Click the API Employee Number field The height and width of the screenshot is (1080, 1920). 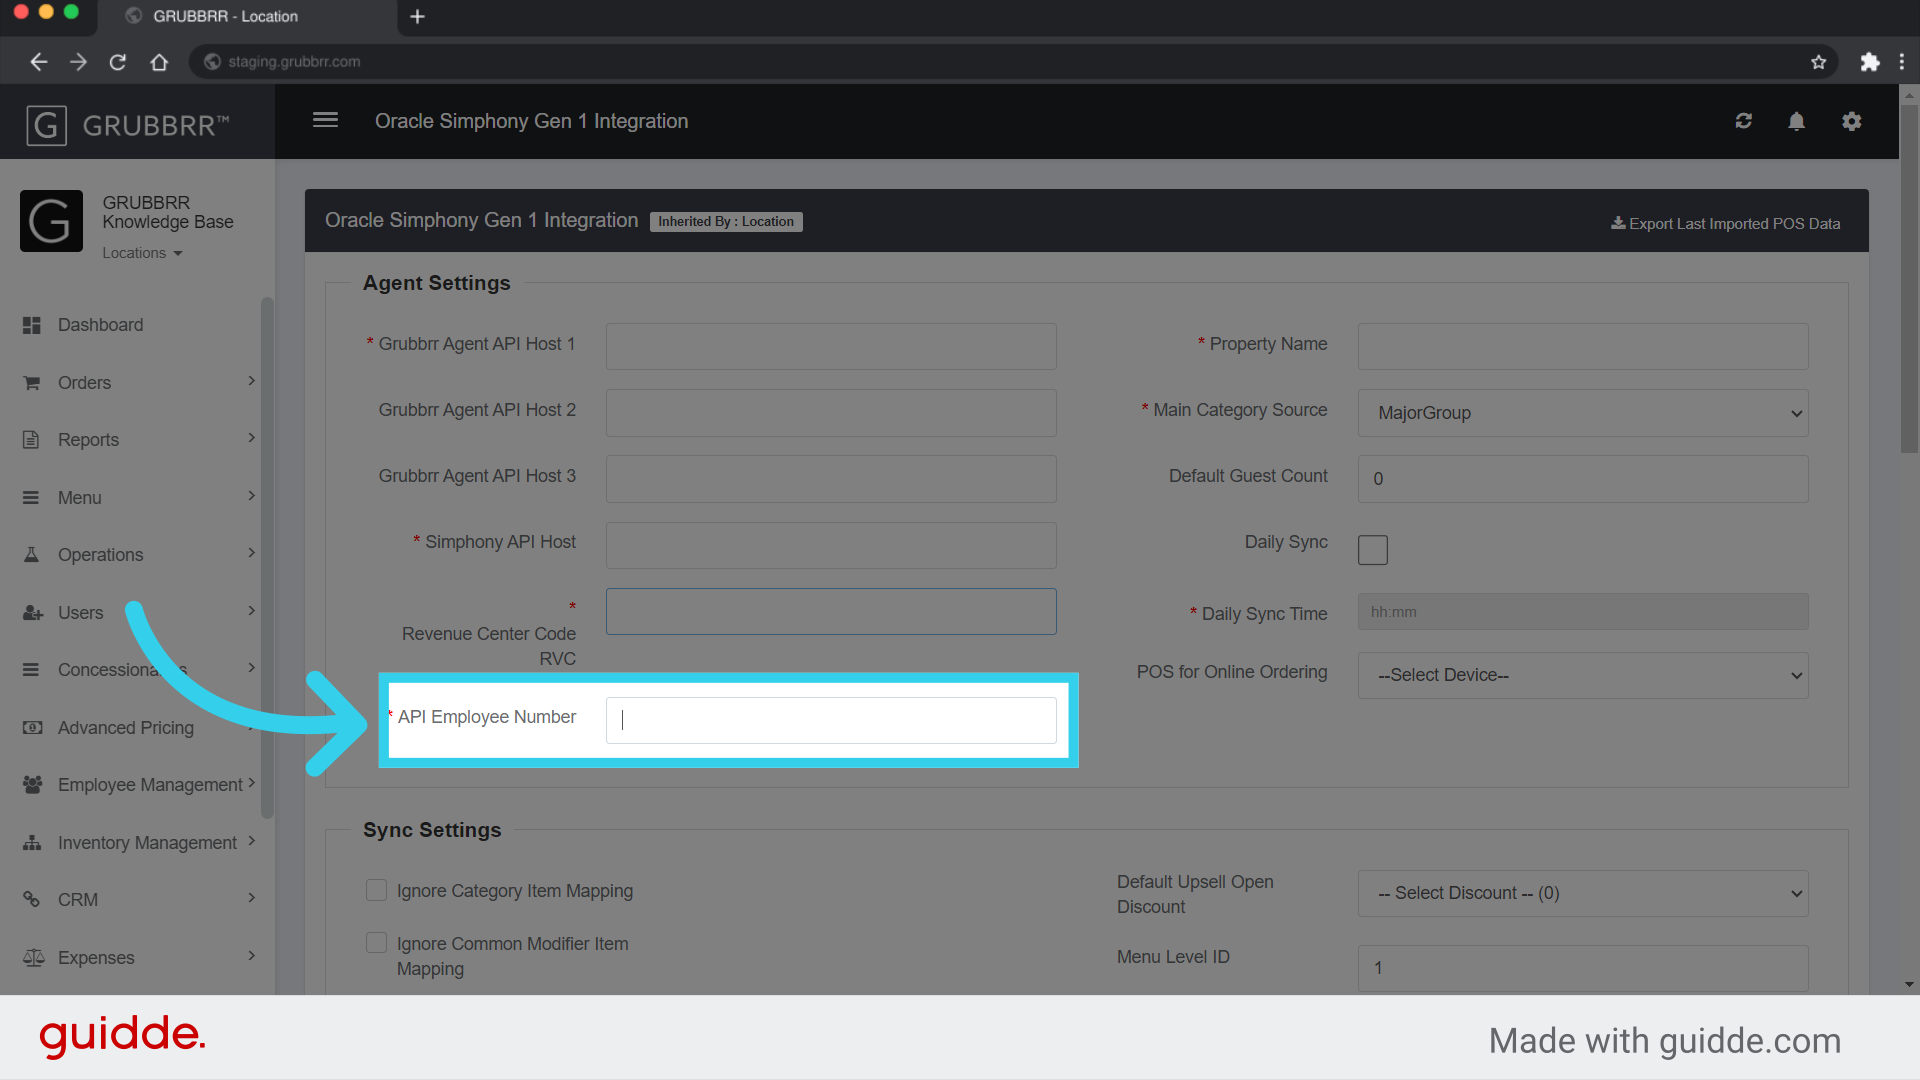pyautogui.click(x=831, y=720)
